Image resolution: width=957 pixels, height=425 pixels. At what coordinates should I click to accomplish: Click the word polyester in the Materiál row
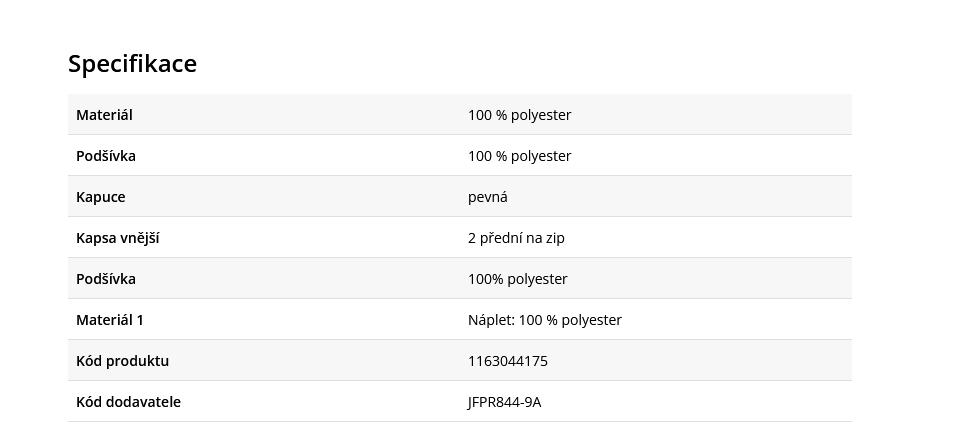[x=541, y=115]
